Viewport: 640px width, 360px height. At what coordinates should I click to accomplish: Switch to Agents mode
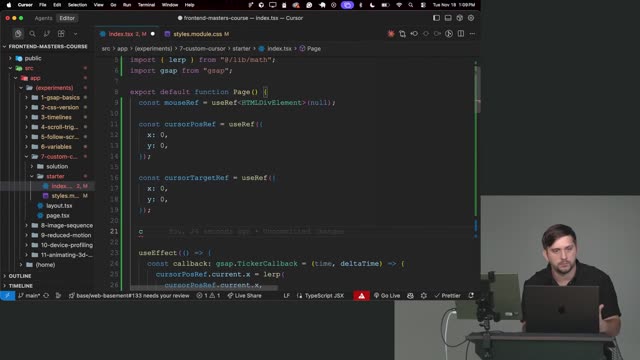tap(44, 18)
